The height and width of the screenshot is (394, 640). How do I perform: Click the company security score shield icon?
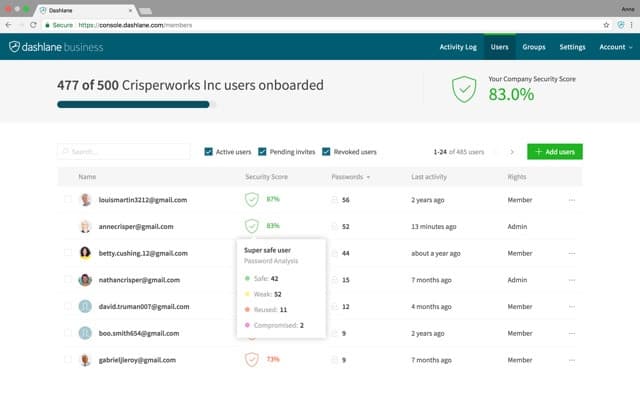[464, 89]
